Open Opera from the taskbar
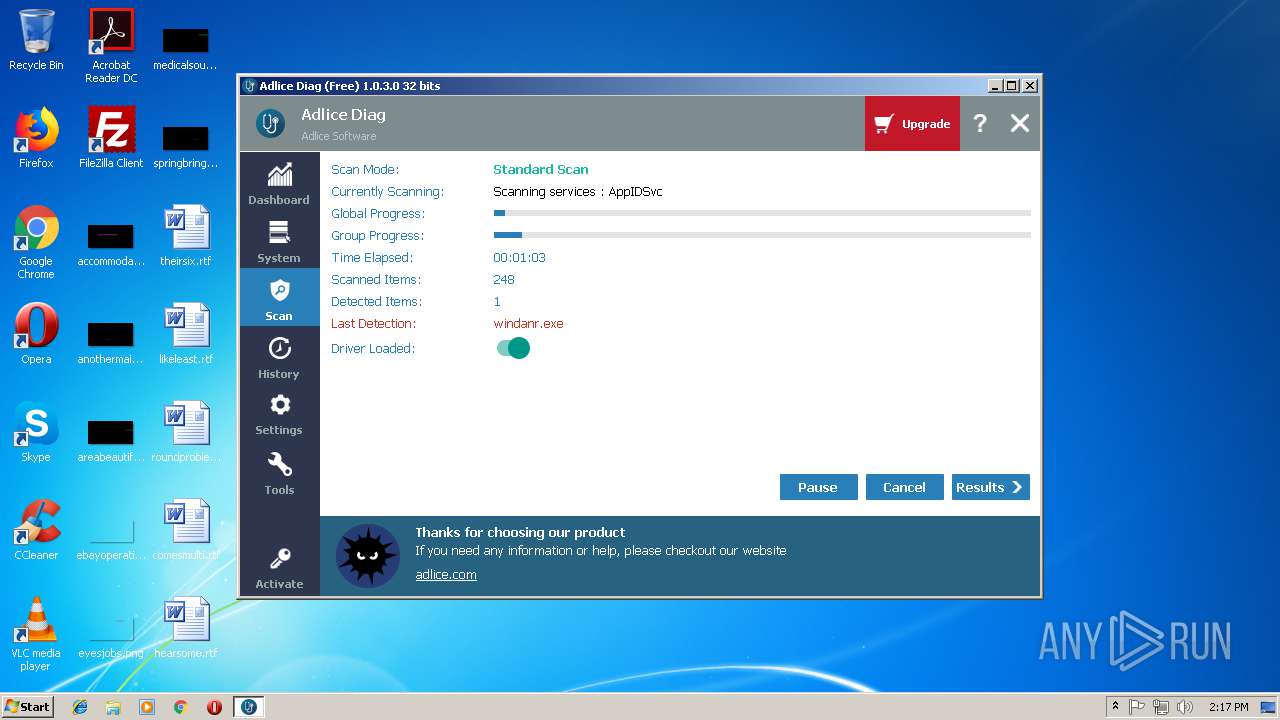The width and height of the screenshot is (1280, 720). tap(214, 707)
